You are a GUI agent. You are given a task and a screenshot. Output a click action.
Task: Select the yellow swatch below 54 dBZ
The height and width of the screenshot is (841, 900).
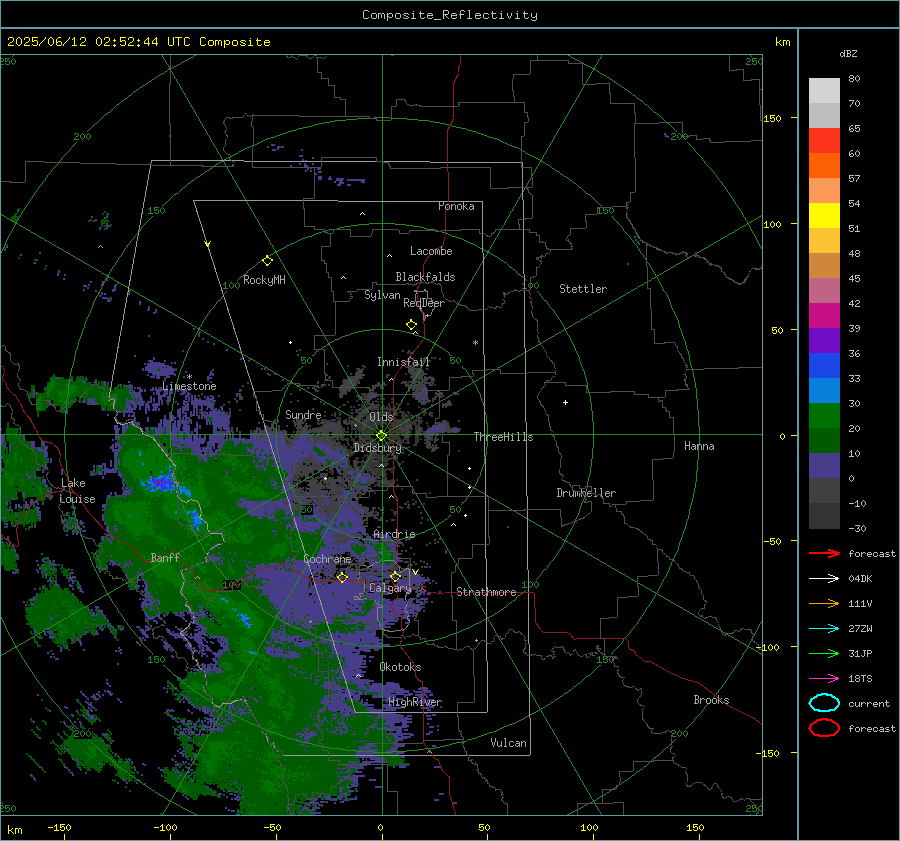824,215
